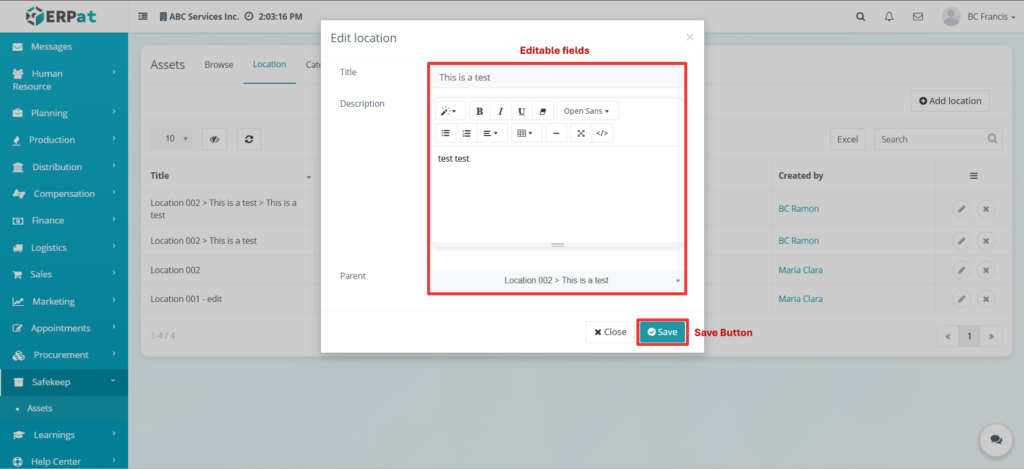The height and width of the screenshot is (469, 1024).
Task: Expand the table insert dropdown
Action: [523, 133]
